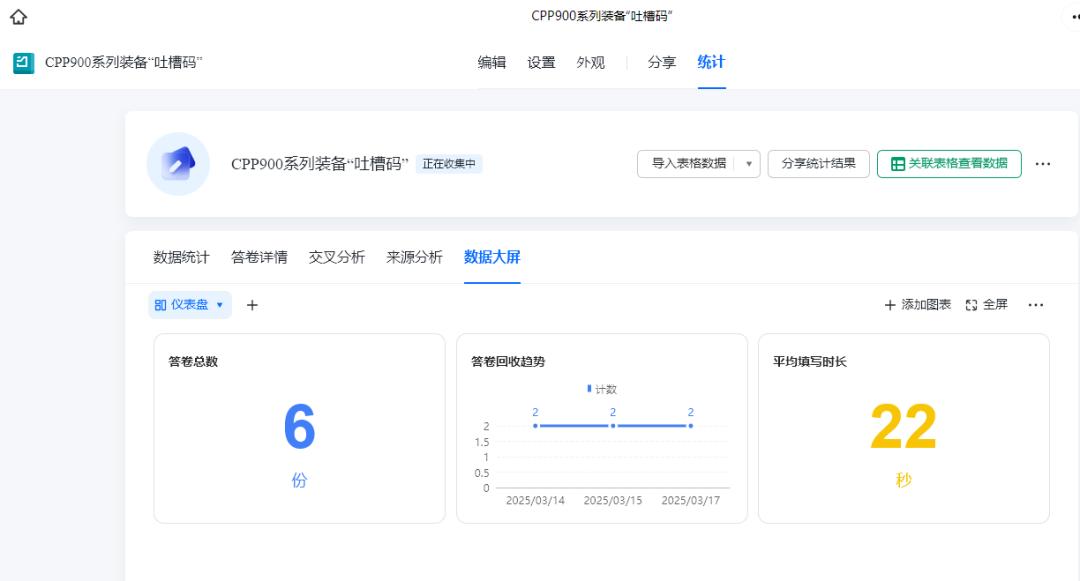The width and height of the screenshot is (1080, 581).
Task: Click 添加图表 to add a chart
Action: pyautogui.click(x=917, y=305)
